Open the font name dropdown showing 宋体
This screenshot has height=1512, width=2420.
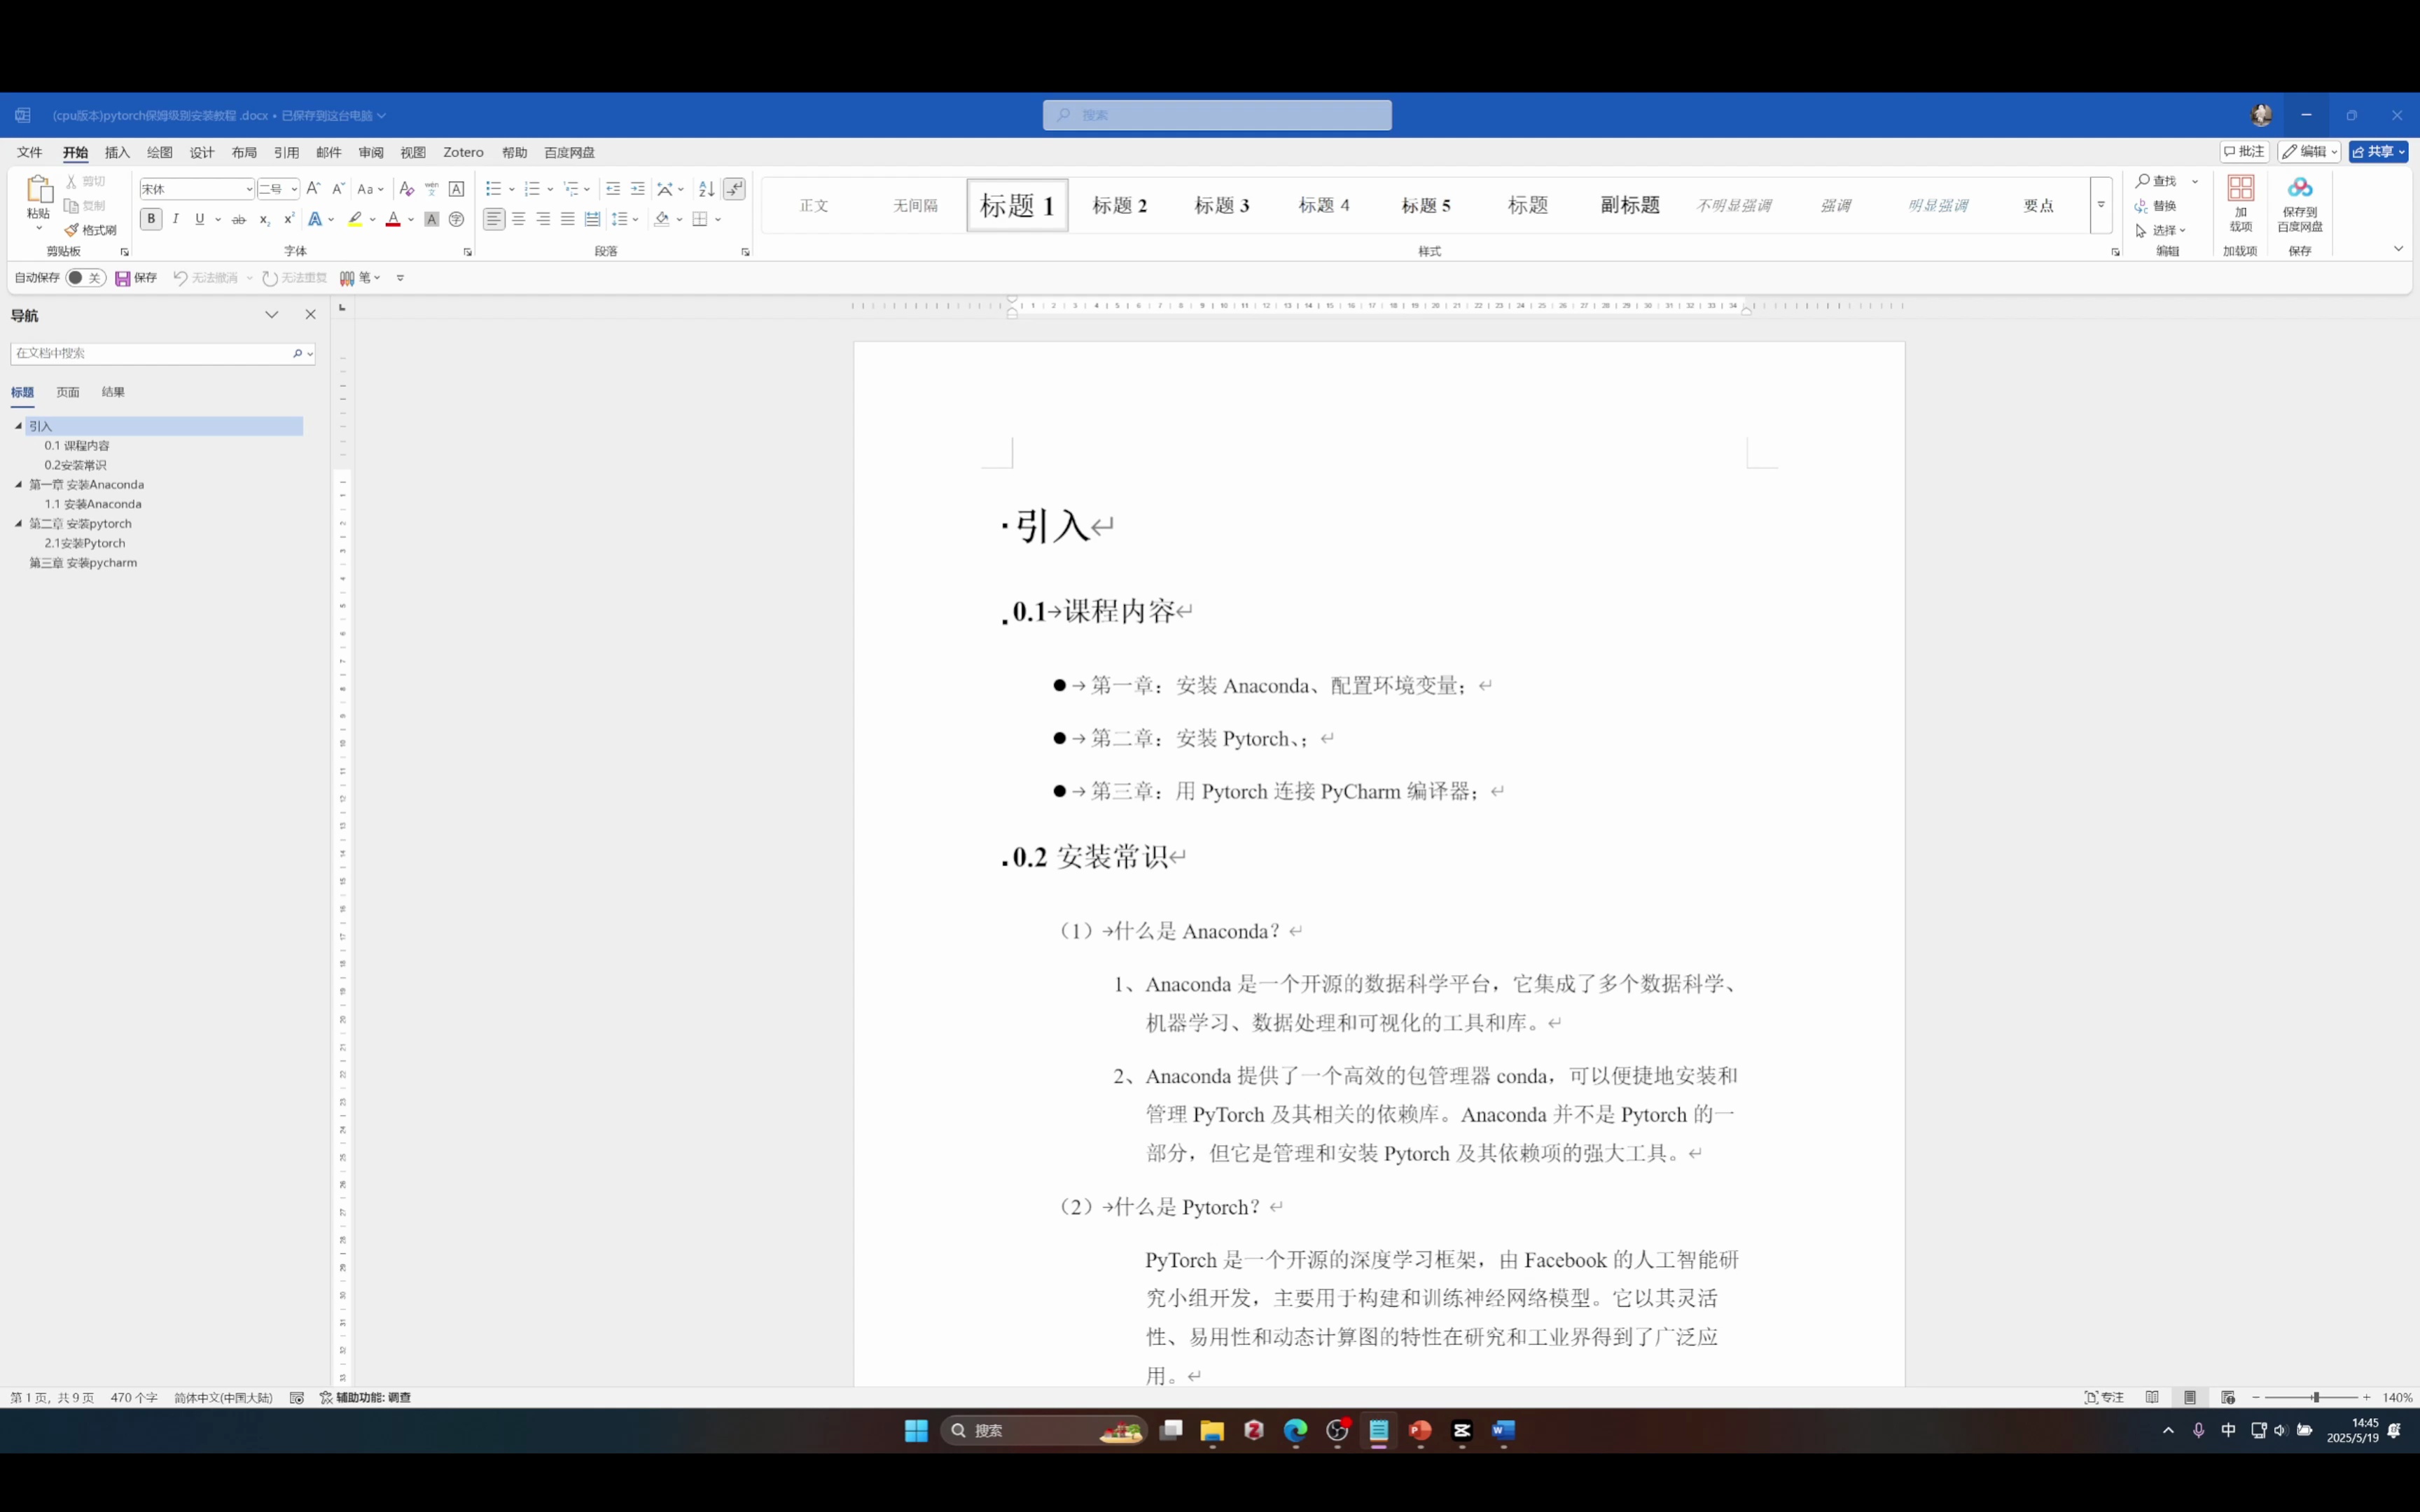(247, 188)
